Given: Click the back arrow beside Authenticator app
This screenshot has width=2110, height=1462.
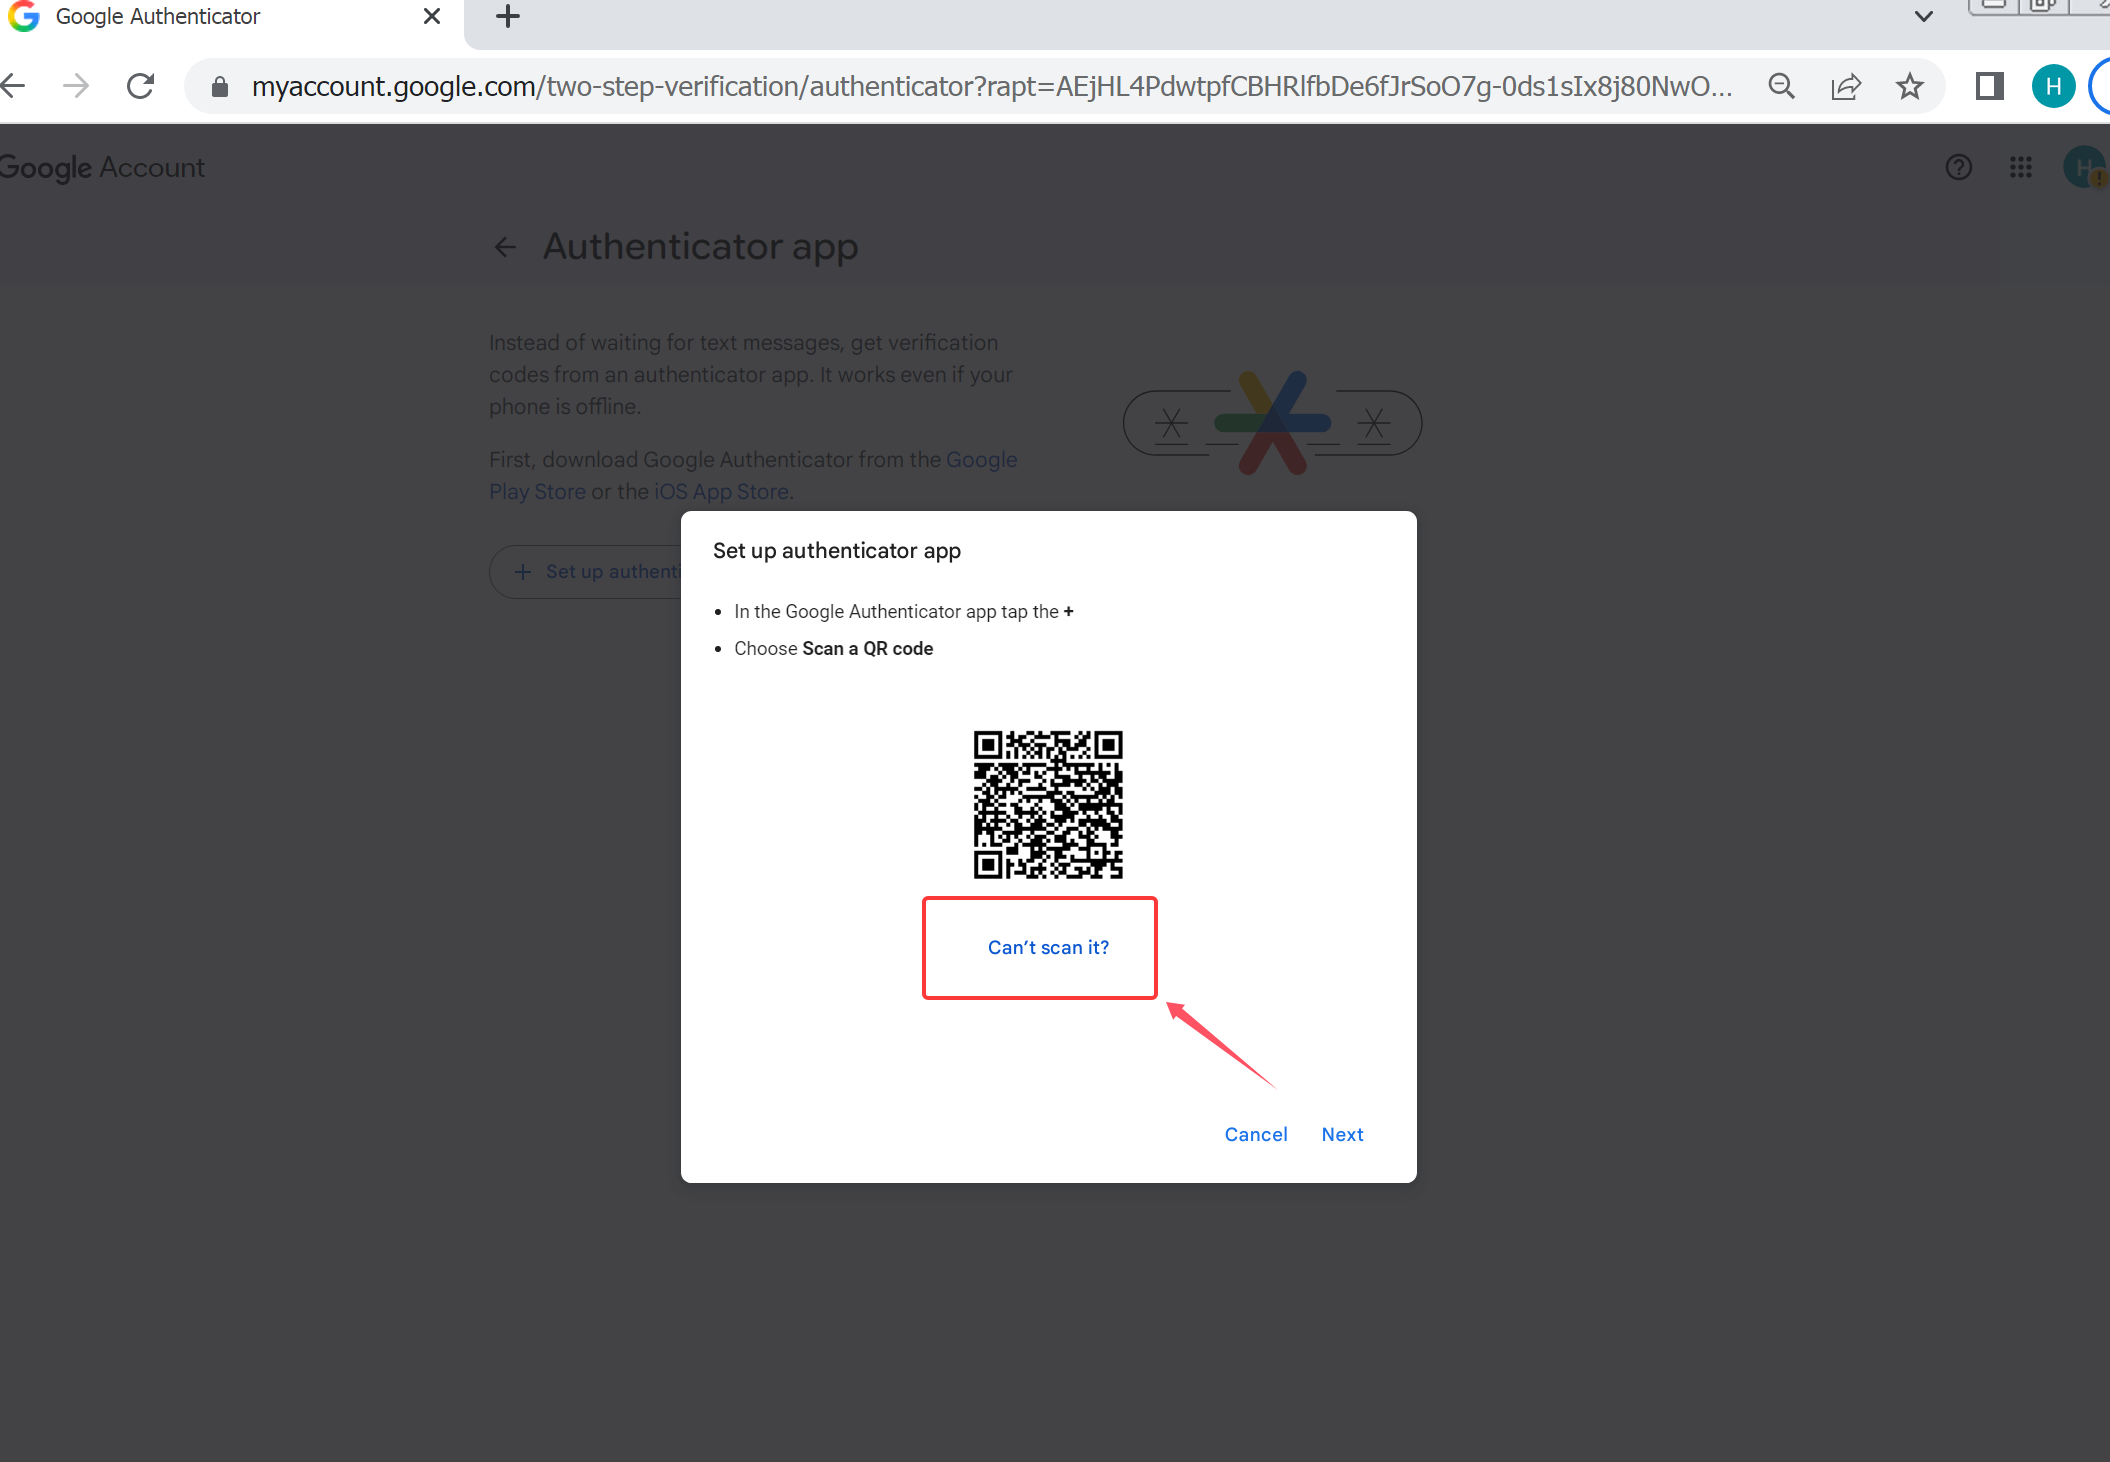Looking at the screenshot, I should (505, 247).
